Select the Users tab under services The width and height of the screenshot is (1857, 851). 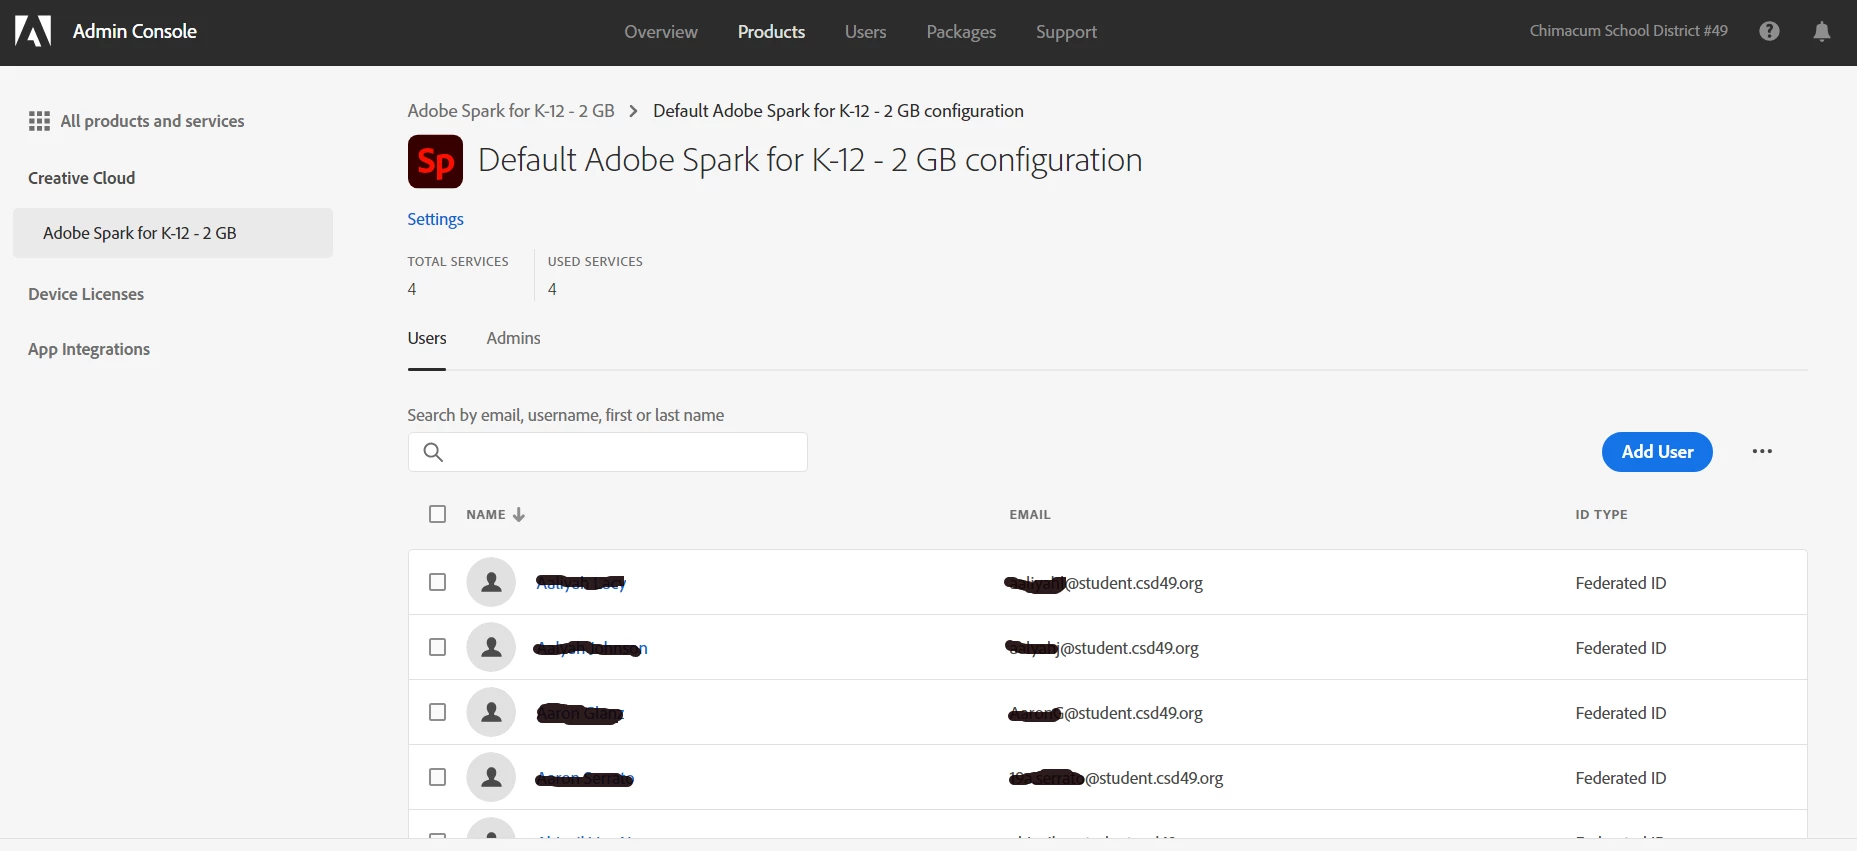click(x=427, y=338)
